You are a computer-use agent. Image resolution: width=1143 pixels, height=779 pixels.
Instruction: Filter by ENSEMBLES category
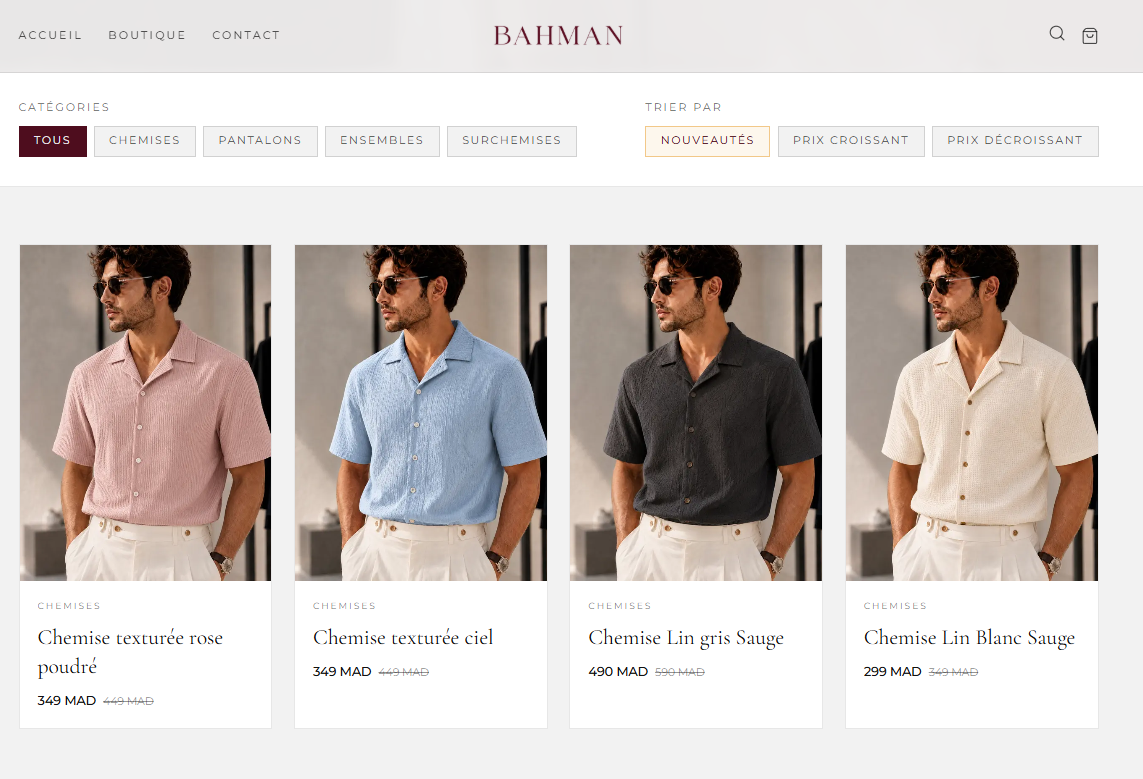(x=382, y=141)
